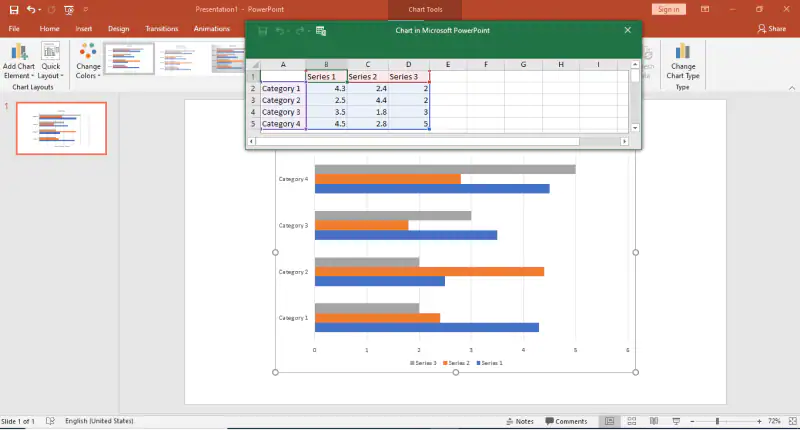Click the Series 1 header cell
The image size is (800, 430).
[x=326, y=77]
